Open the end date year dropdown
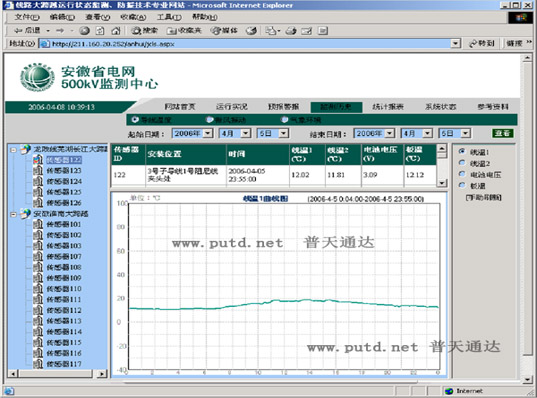537x398 pixels. (389, 133)
